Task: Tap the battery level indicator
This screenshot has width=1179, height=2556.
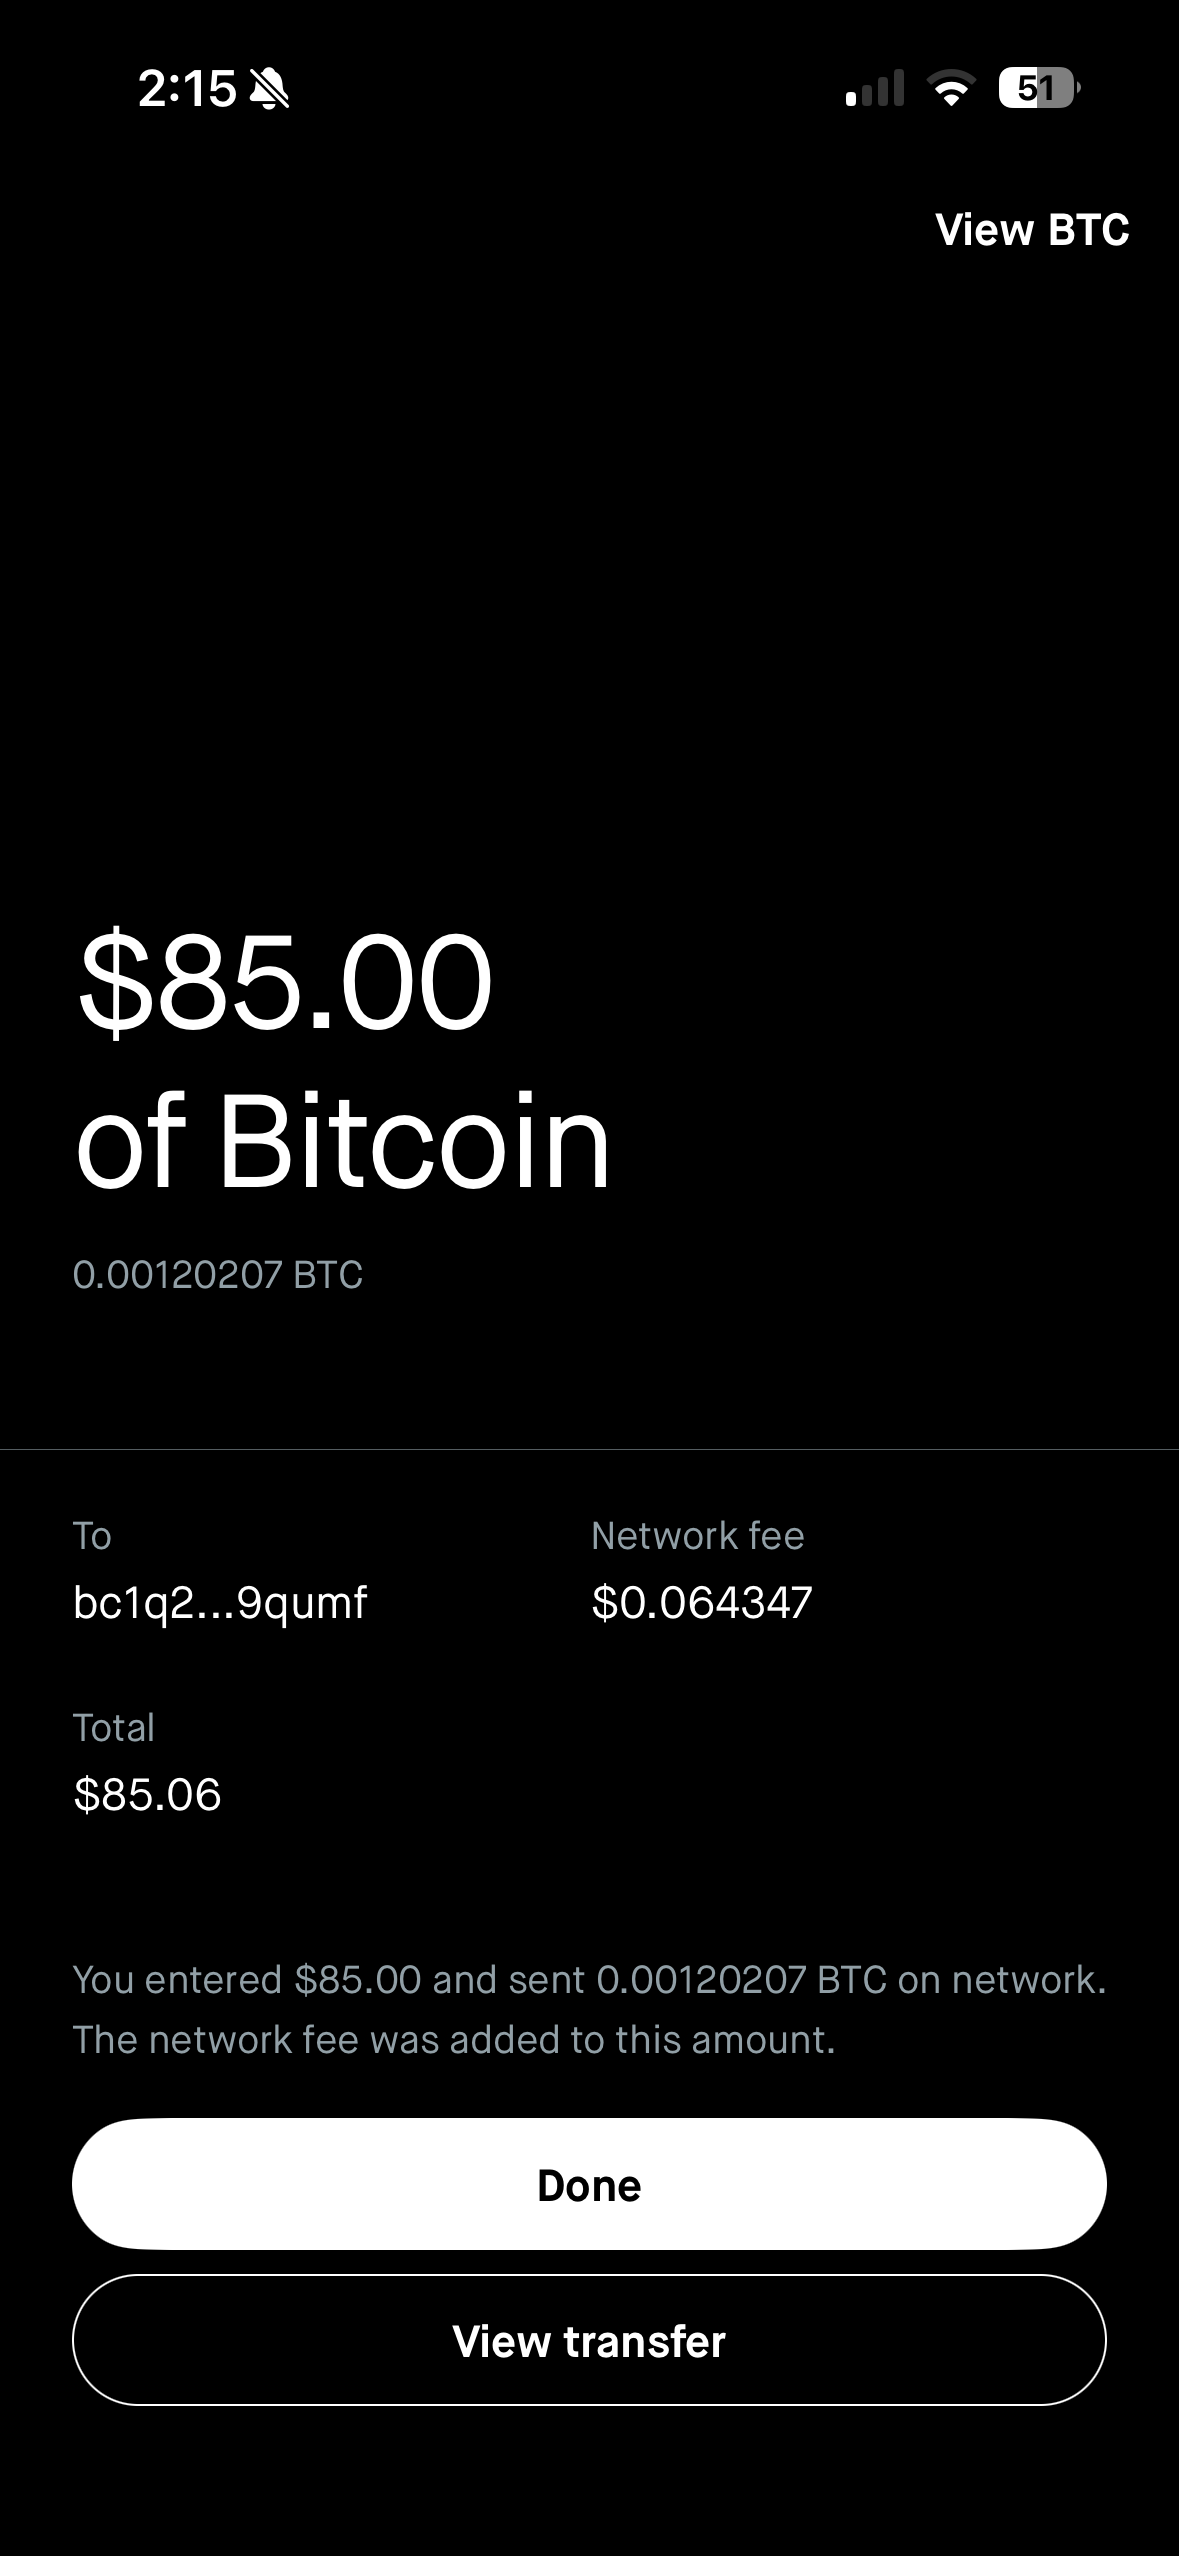Action: pyautogui.click(x=1038, y=88)
